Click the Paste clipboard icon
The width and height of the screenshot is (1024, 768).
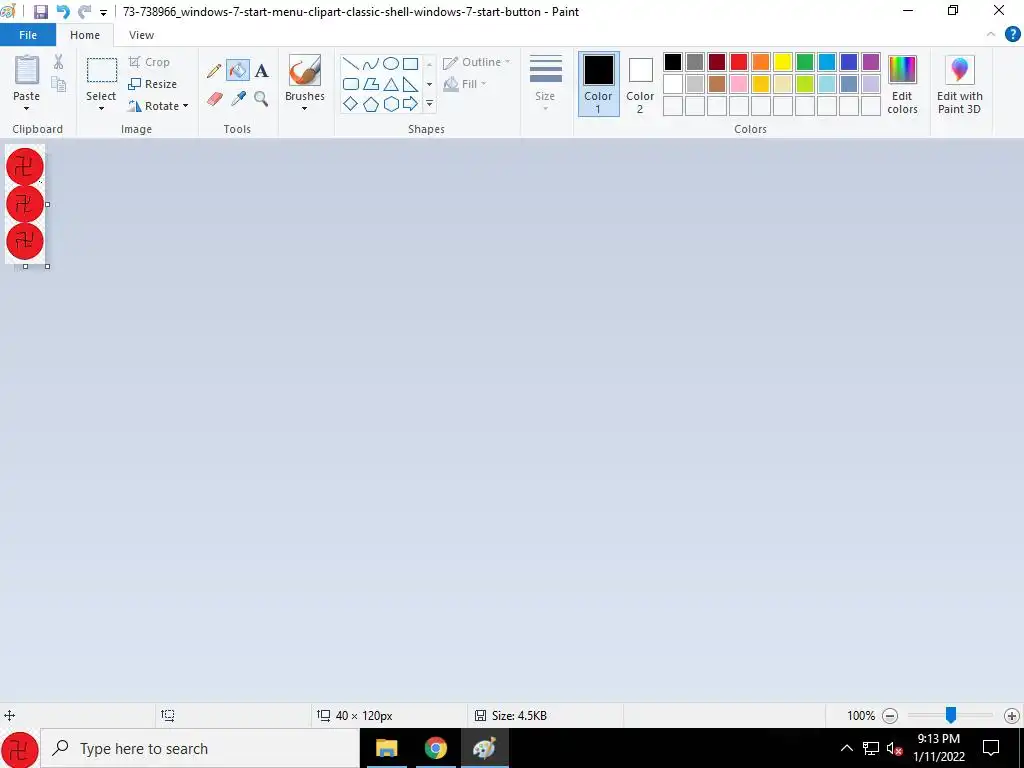coord(27,70)
